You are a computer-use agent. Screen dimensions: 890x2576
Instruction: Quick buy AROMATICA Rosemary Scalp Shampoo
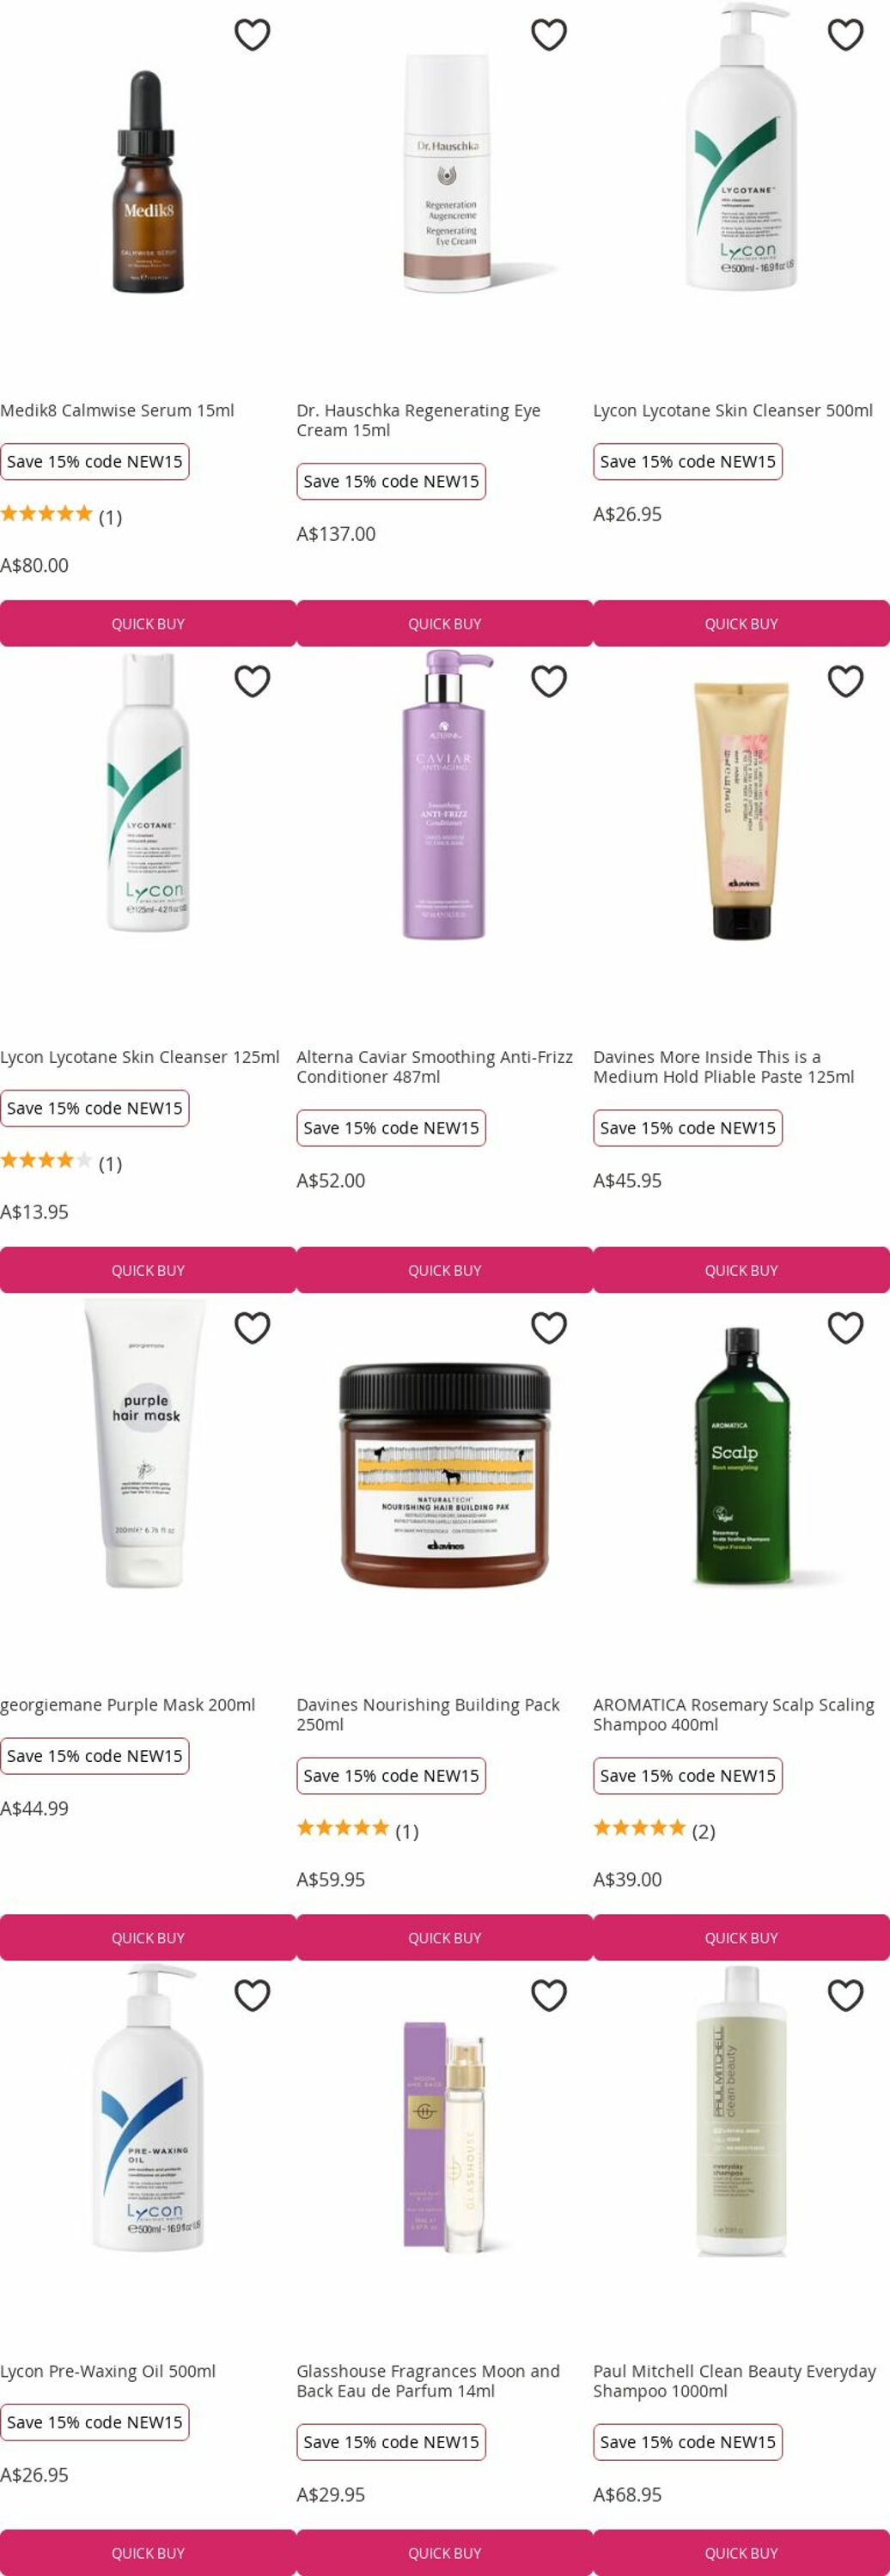(x=741, y=1937)
